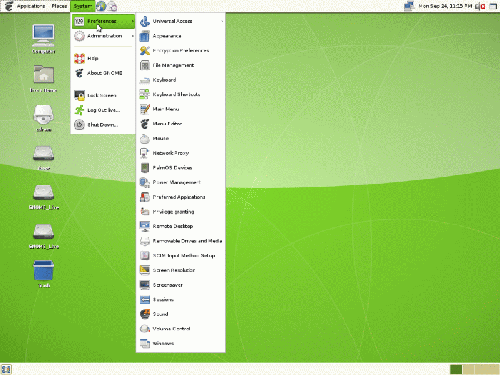Open the web browser globe launcher icon
Screen dimensions: 500x375
click(101, 6)
